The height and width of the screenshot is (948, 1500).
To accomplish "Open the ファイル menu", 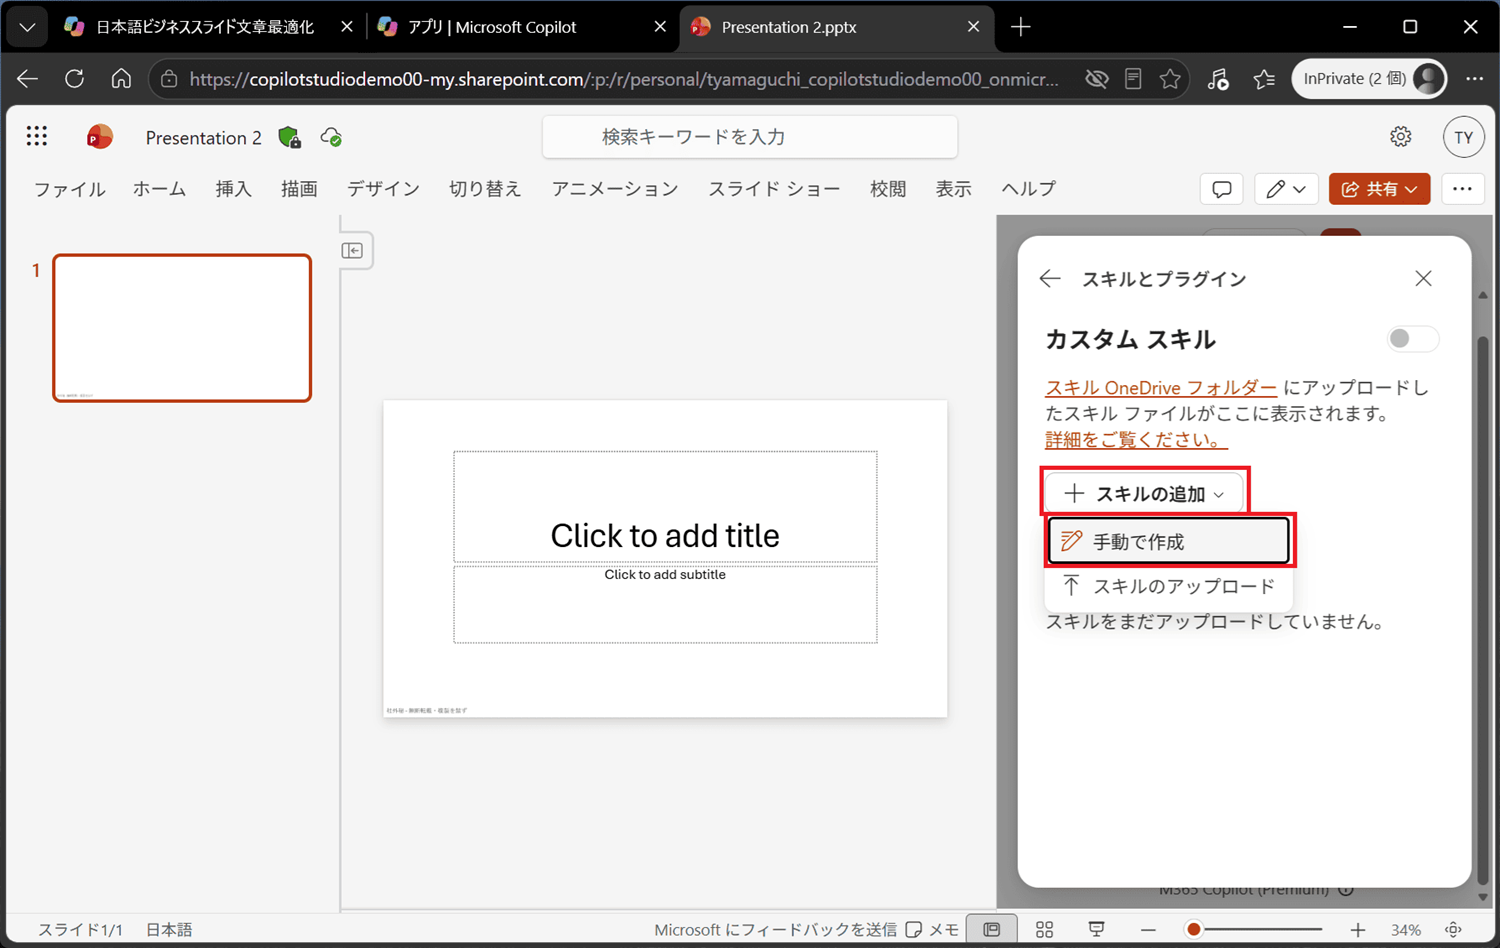I will click(x=70, y=189).
